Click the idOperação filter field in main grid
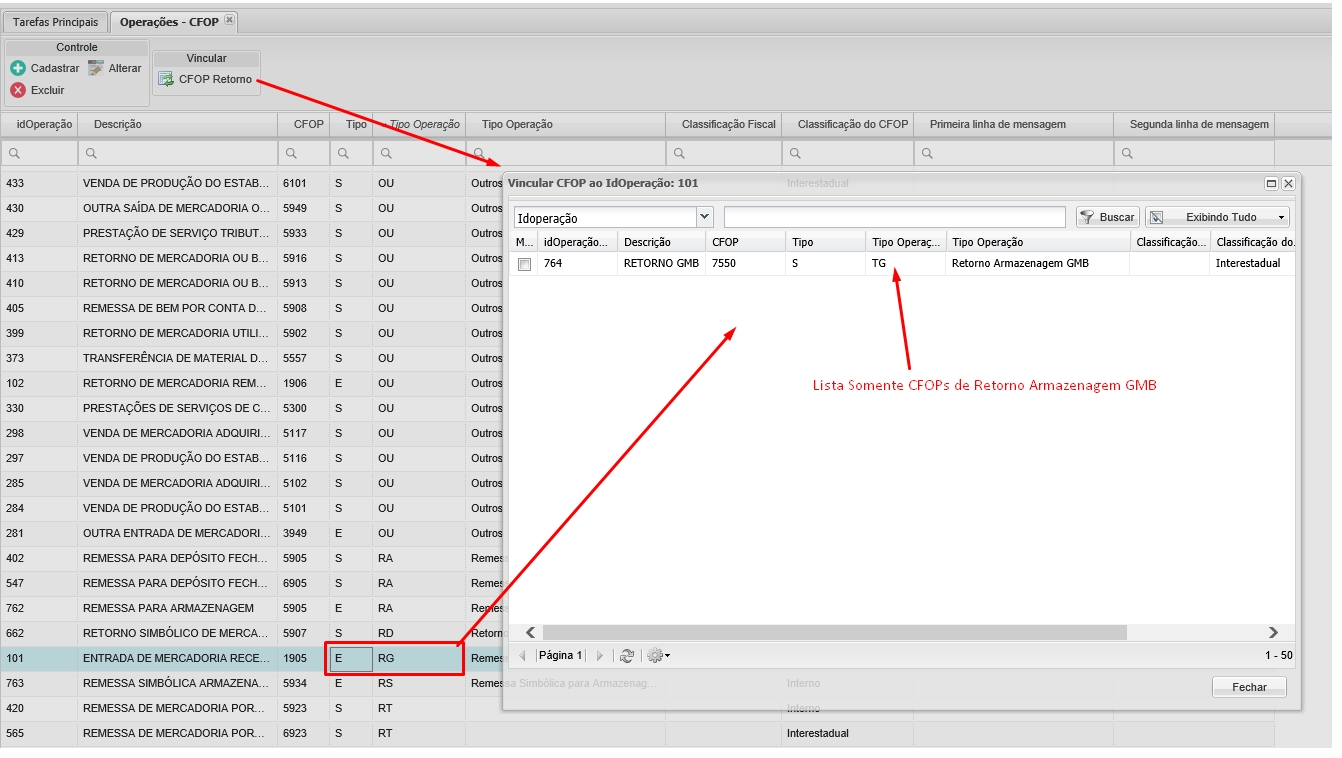Image resolution: width=1342 pixels, height=758 pixels. click(39, 153)
